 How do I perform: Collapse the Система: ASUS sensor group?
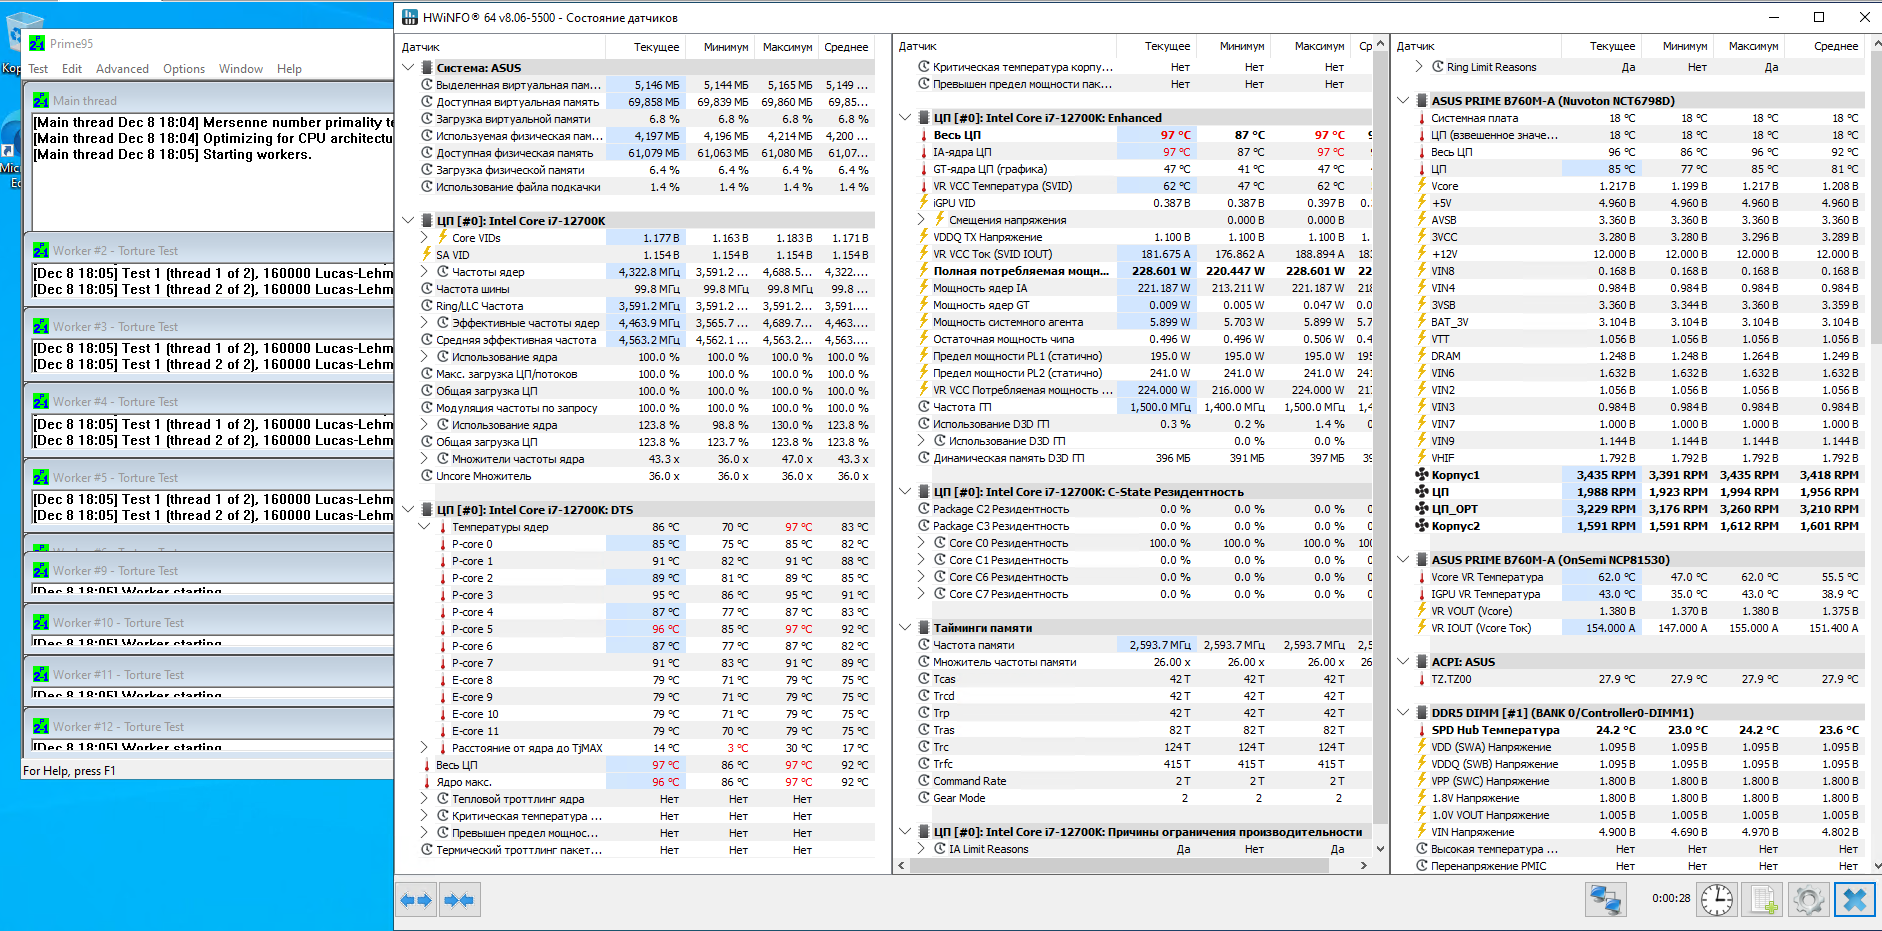408,68
